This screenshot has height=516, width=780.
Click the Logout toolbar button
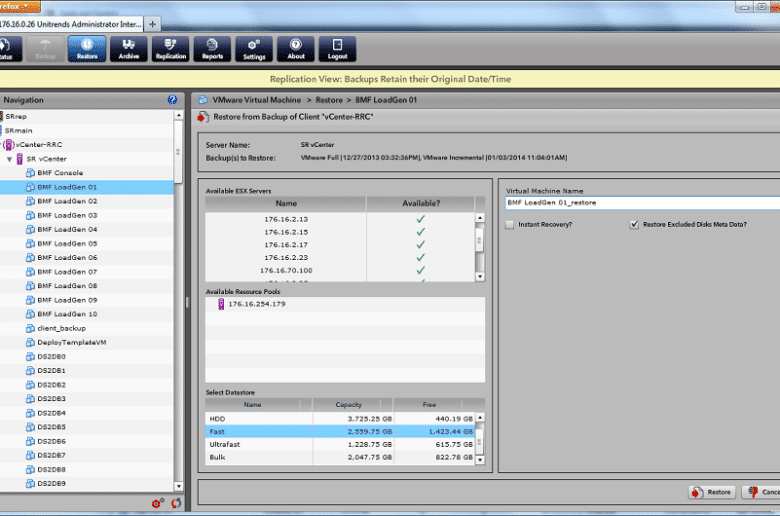tap(338, 49)
